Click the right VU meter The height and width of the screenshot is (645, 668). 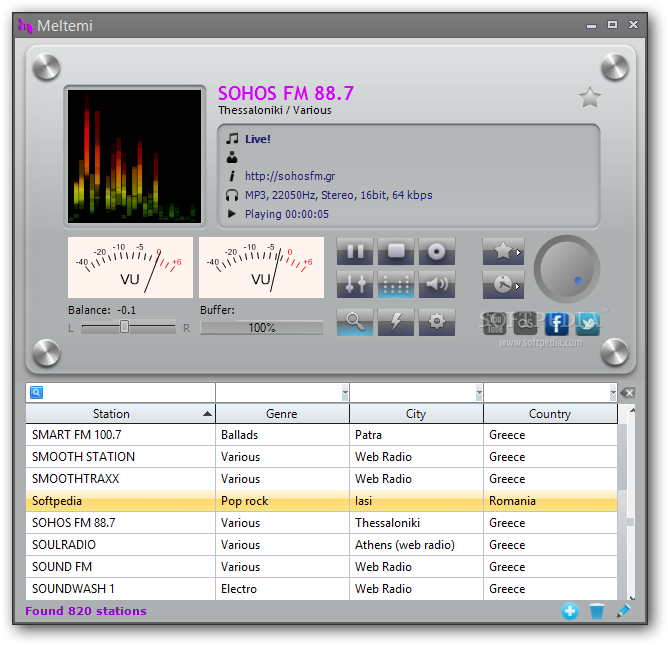pos(261,267)
